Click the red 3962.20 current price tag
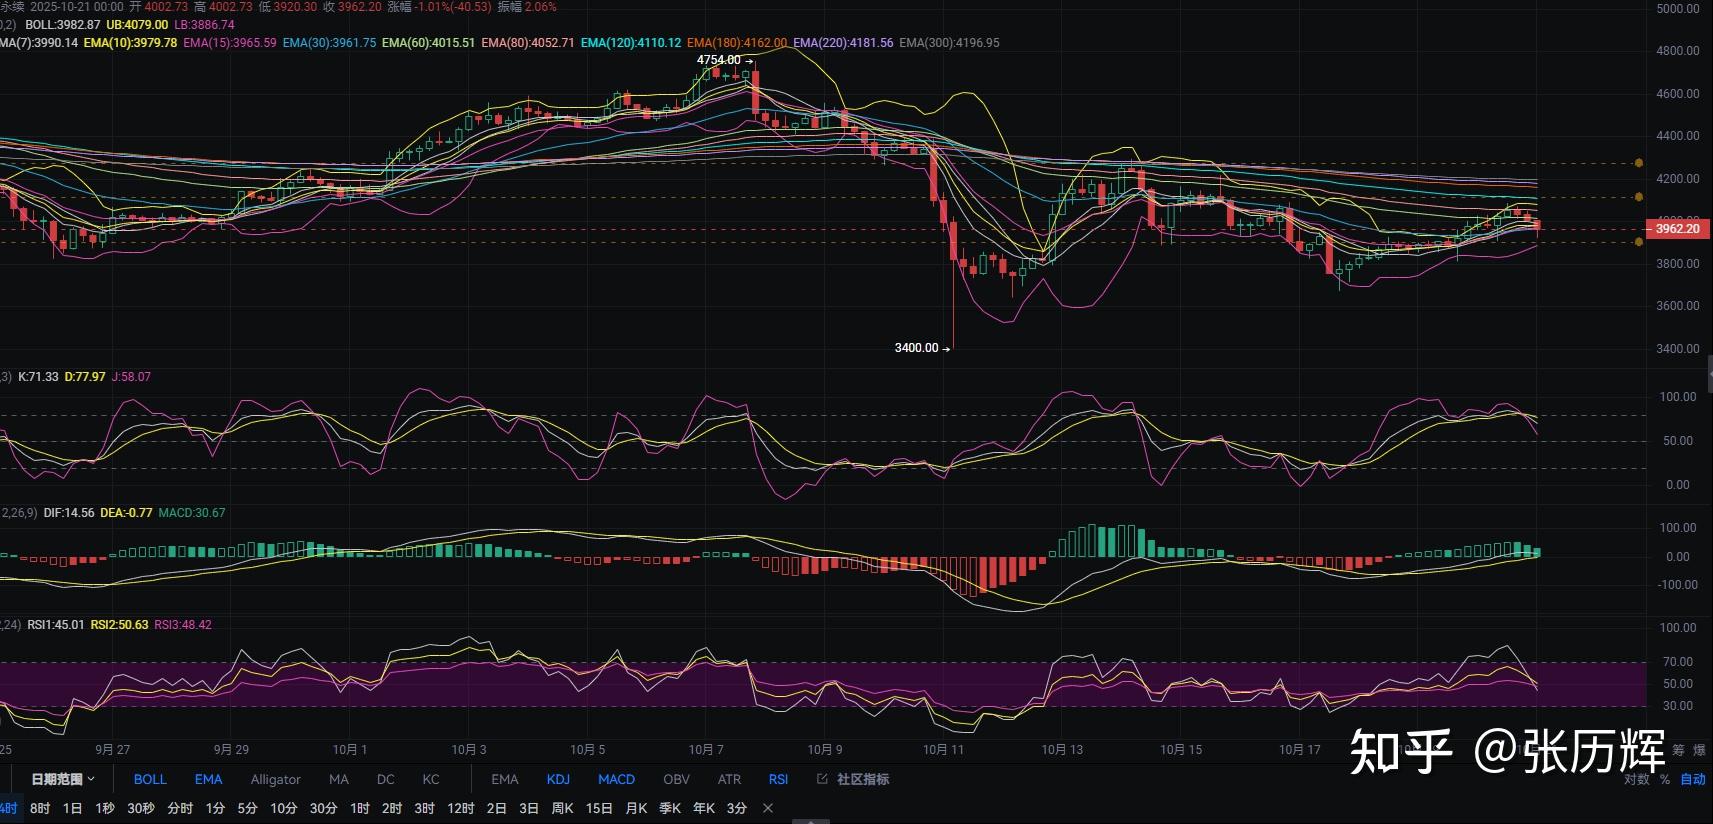Viewport: 1713px width, 824px height. pos(1676,229)
